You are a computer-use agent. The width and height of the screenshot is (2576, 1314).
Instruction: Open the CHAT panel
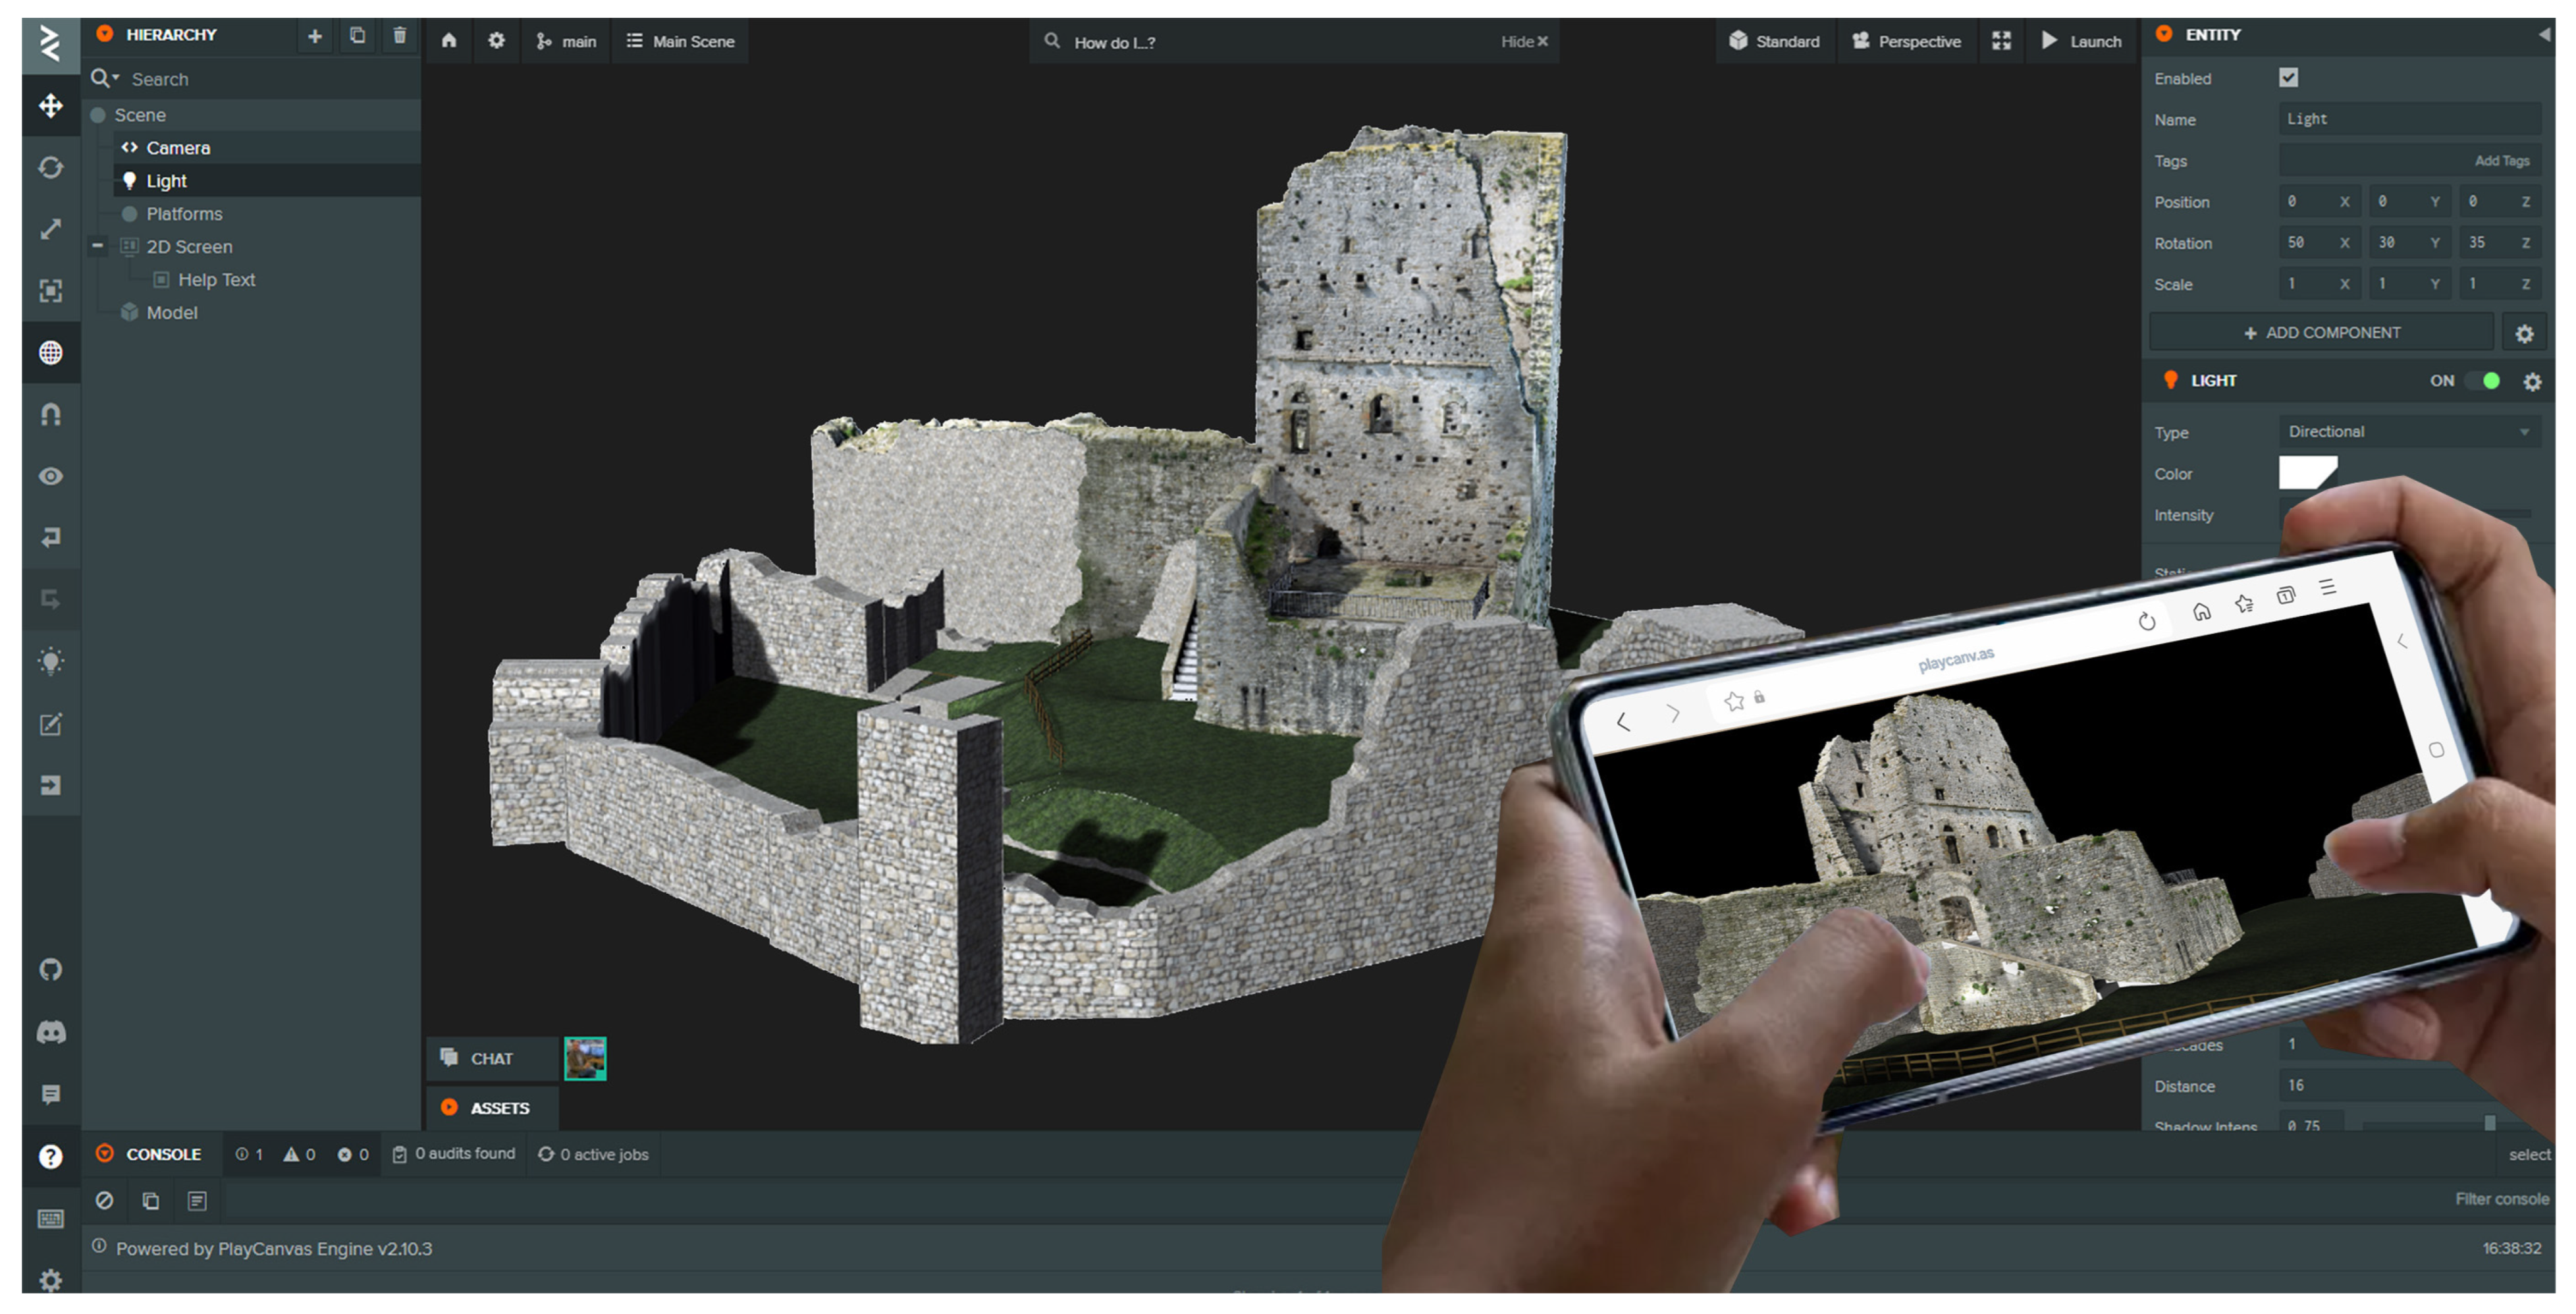tap(493, 1058)
